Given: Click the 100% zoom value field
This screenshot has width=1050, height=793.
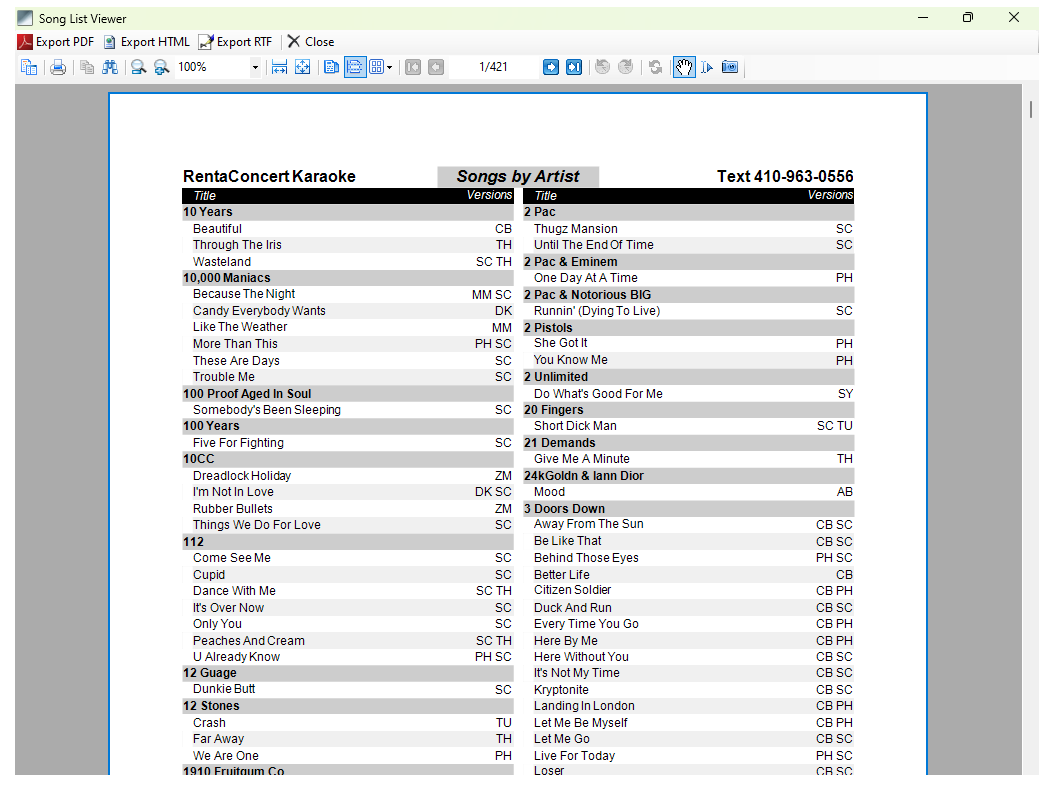Looking at the screenshot, I should [213, 67].
